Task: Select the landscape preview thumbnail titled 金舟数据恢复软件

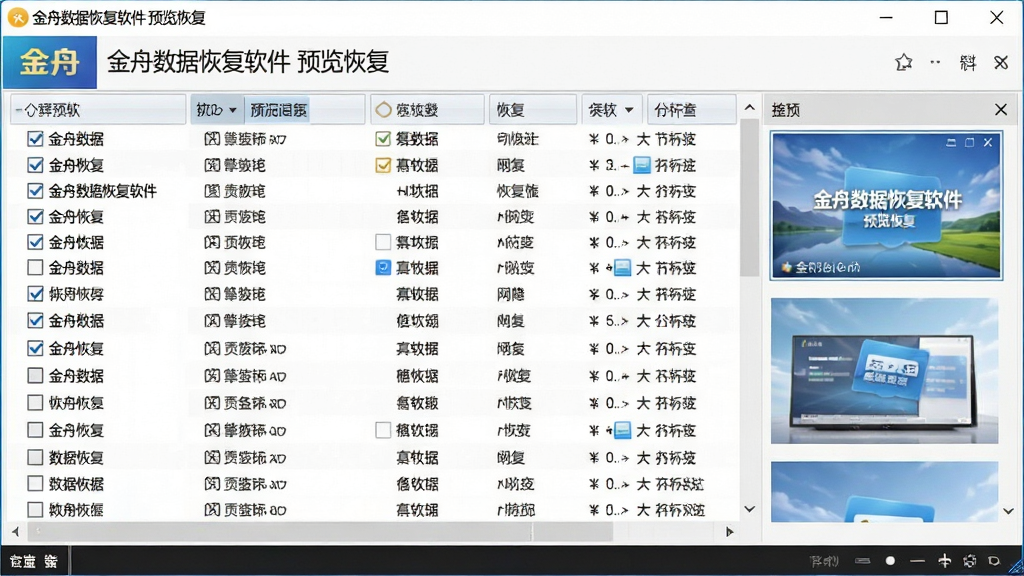Action: (886, 206)
